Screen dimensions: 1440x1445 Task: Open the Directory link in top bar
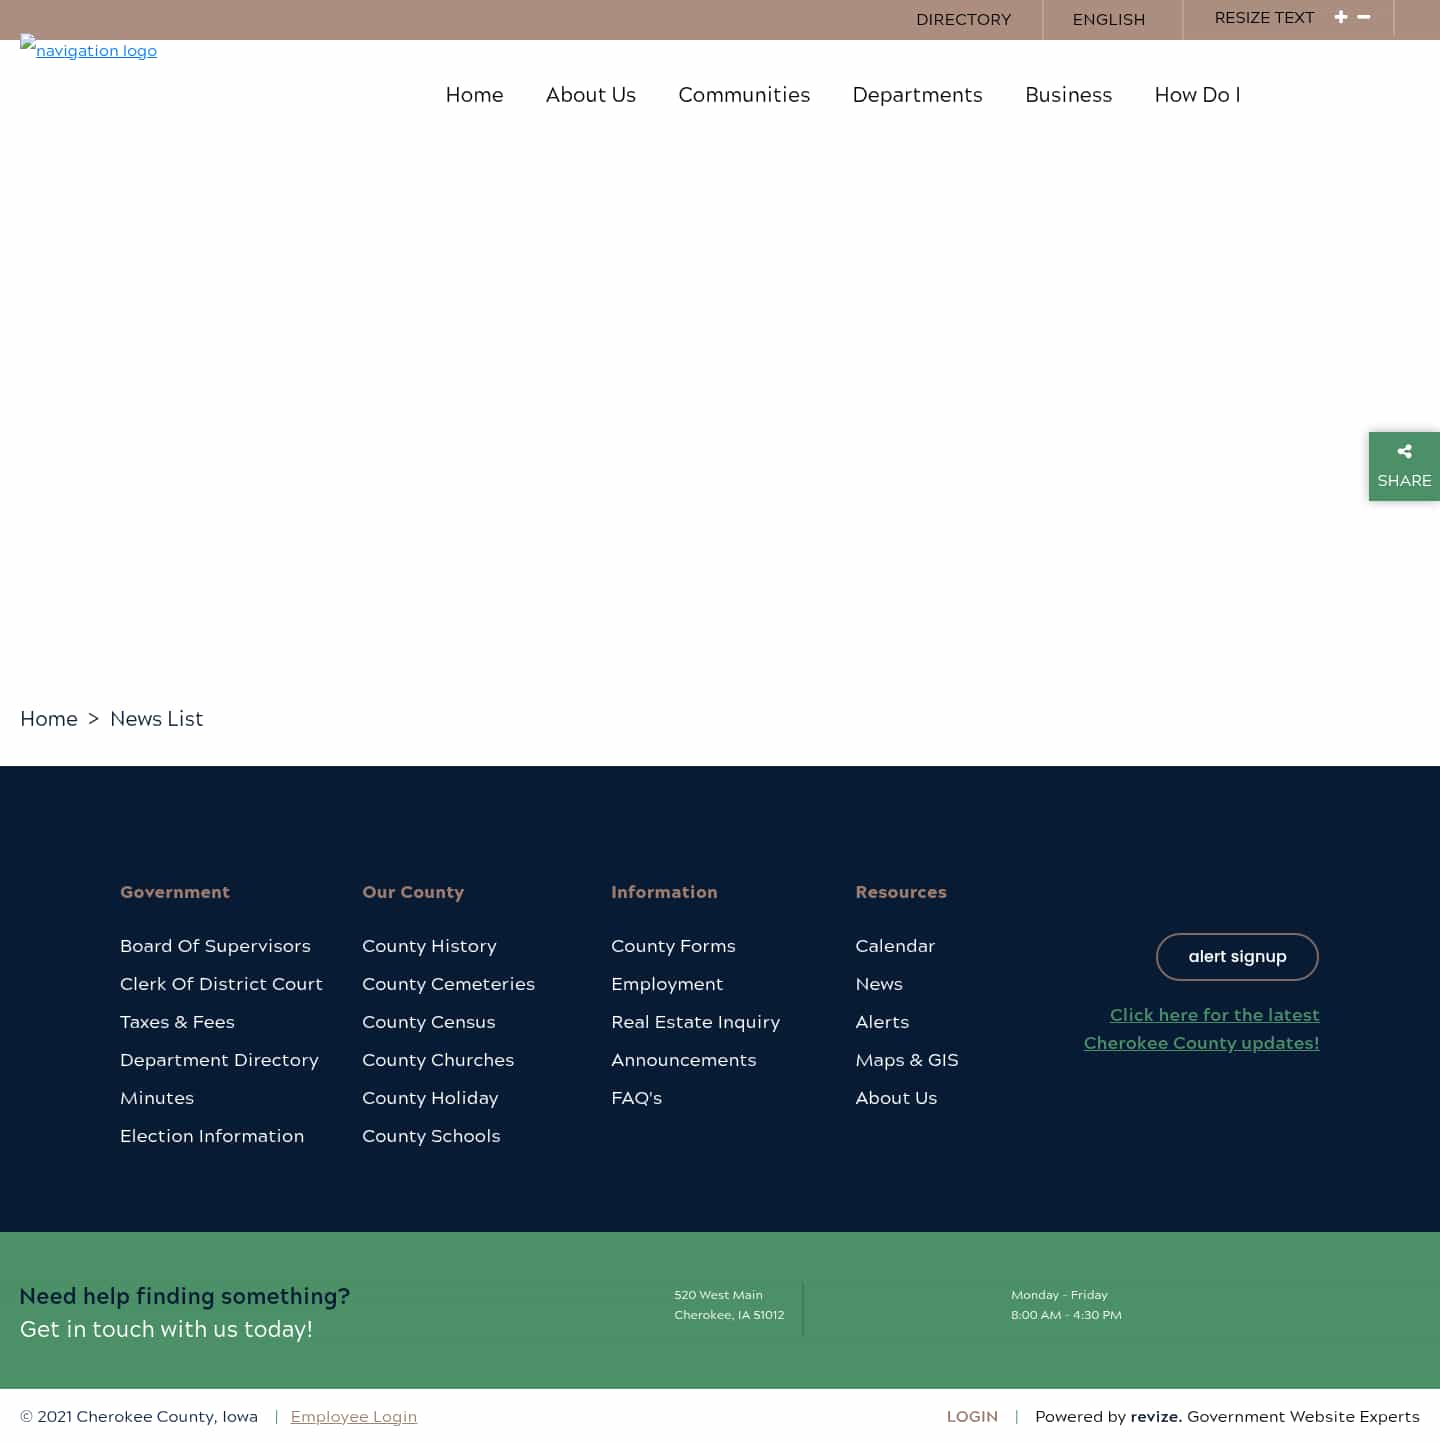(963, 19)
